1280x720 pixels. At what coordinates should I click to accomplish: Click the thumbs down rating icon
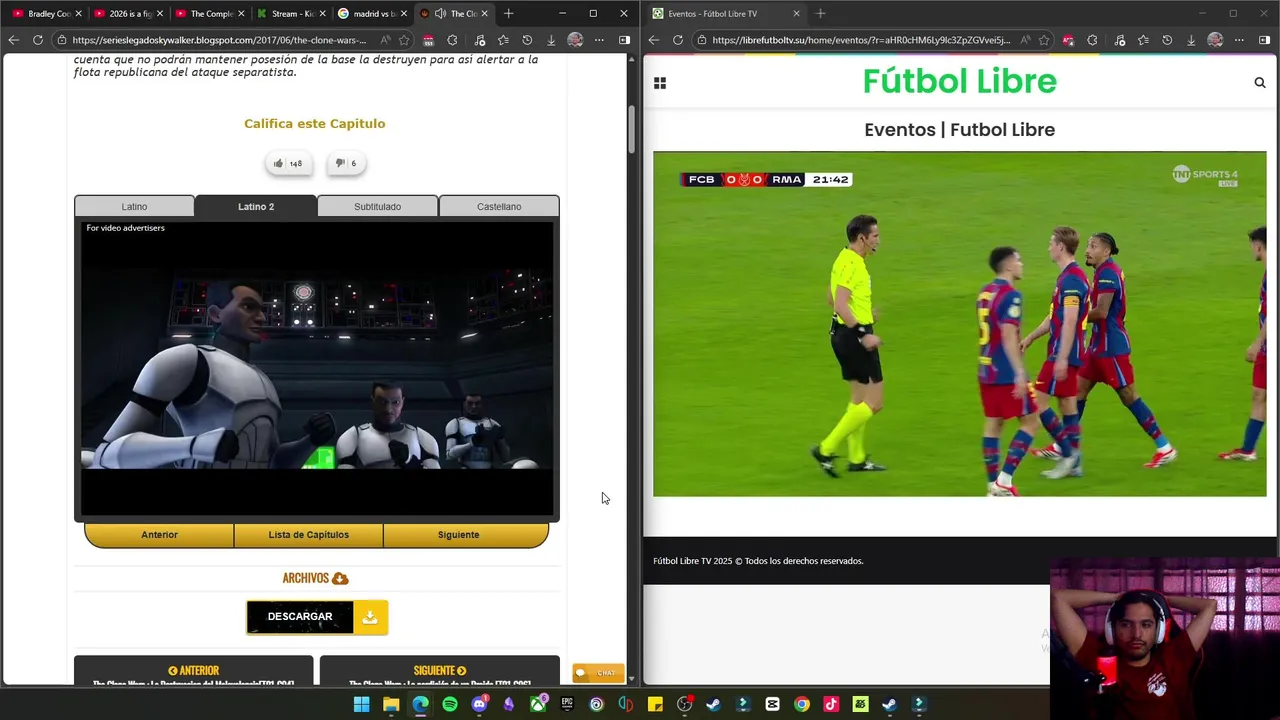(x=340, y=163)
